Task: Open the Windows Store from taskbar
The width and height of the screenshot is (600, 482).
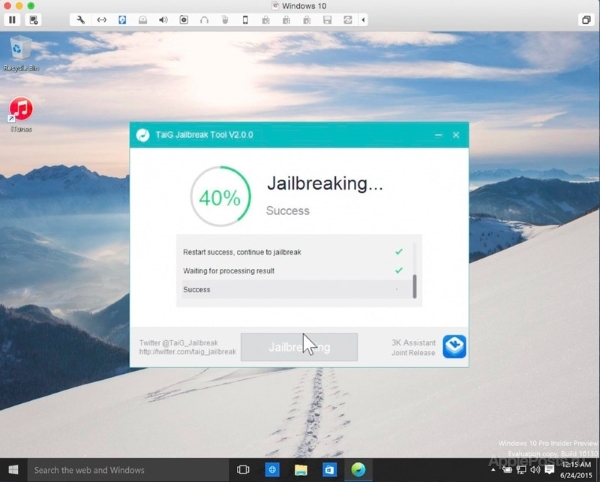Action: click(329, 470)
